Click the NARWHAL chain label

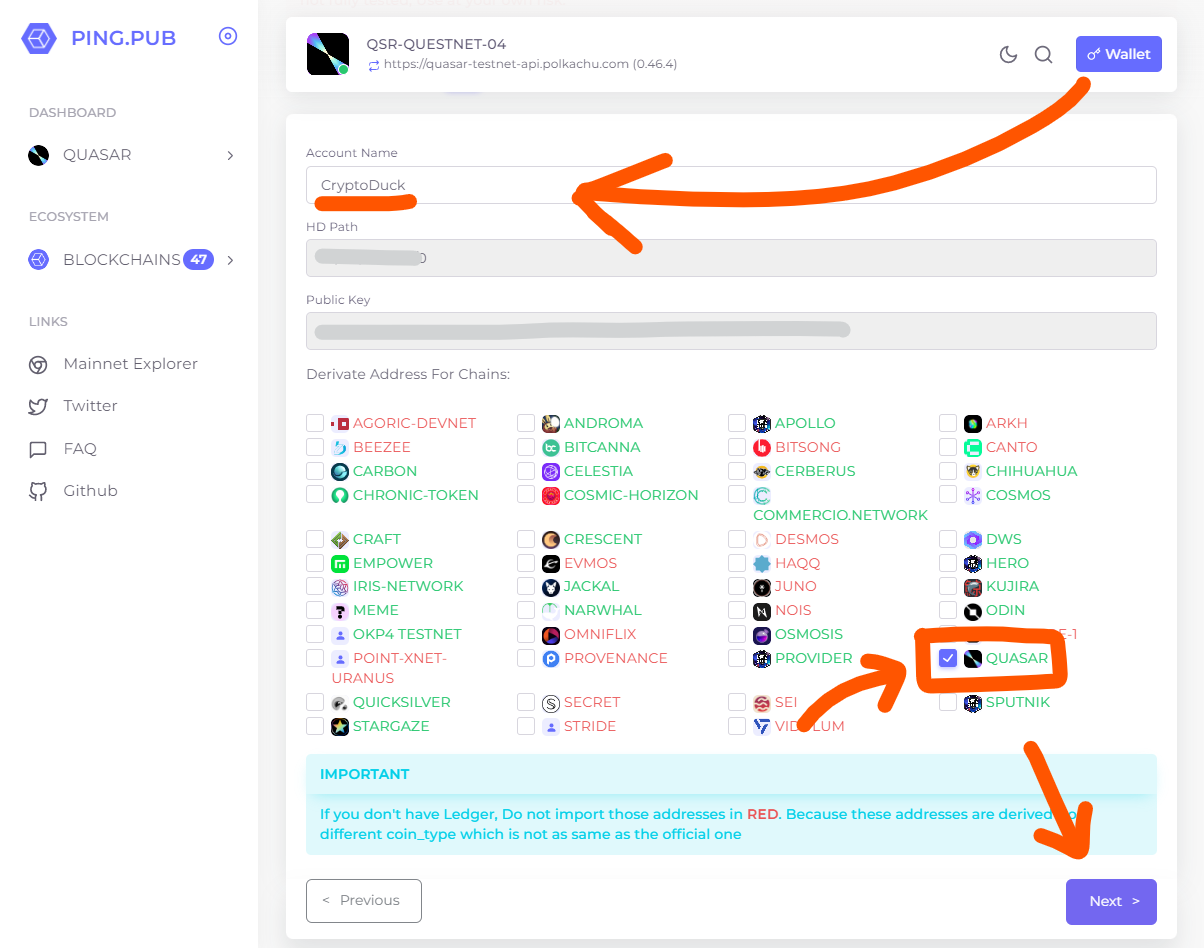point(603,610)
